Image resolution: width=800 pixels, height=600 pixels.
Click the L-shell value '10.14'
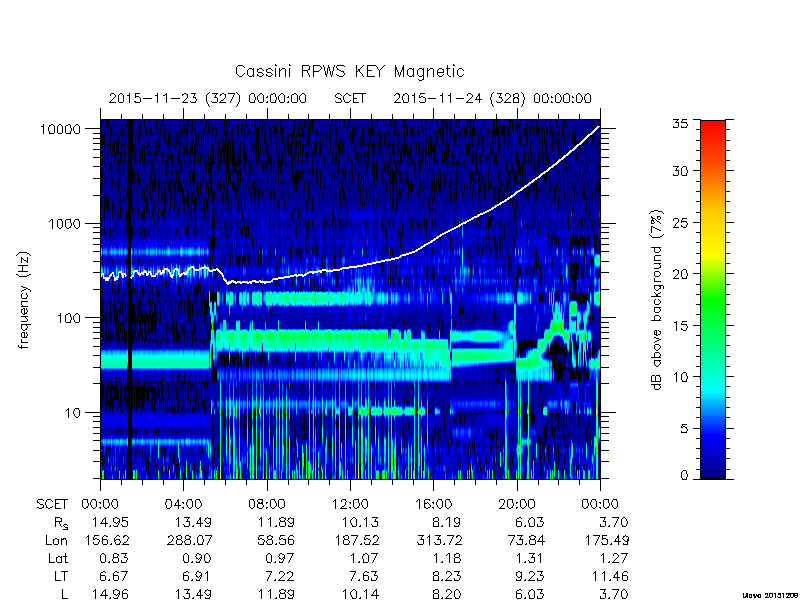point(360,593)
